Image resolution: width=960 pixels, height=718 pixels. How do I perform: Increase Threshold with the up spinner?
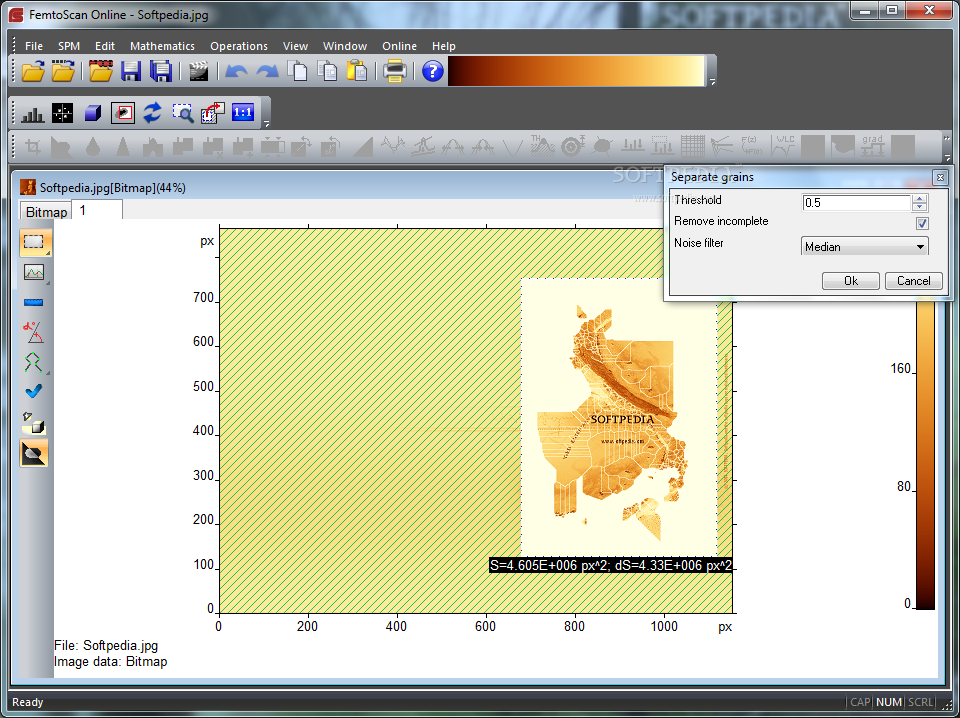(x=920, y=198)
